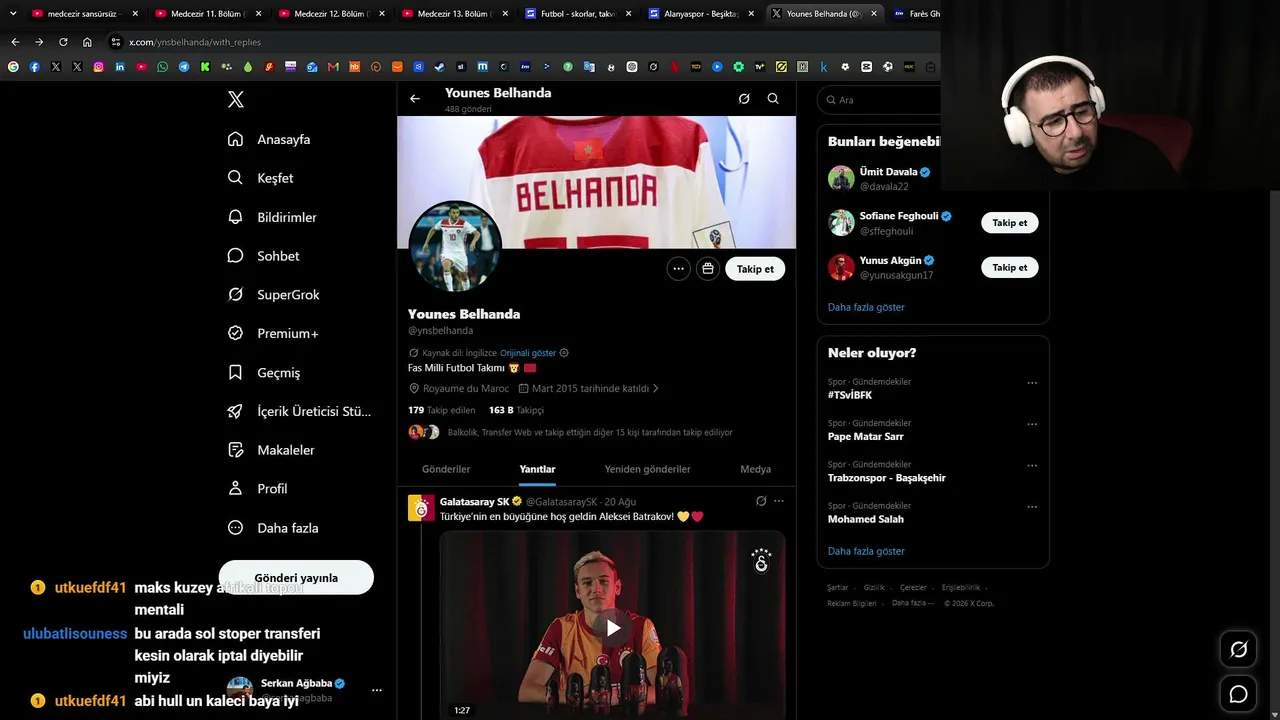
Task: Reload the page in browser toolbar
Action: [x=63, y=42]
